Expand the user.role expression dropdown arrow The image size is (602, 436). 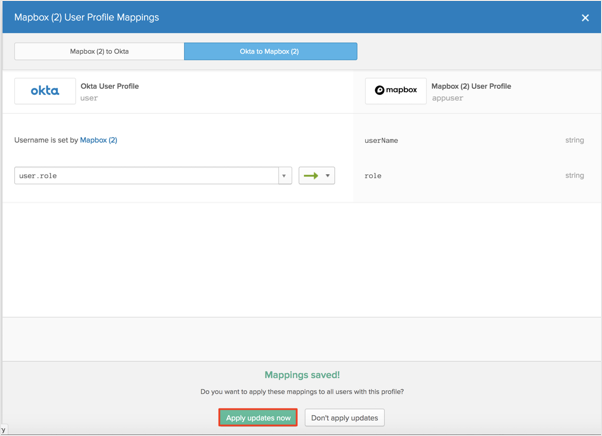[x=284, y=176]
